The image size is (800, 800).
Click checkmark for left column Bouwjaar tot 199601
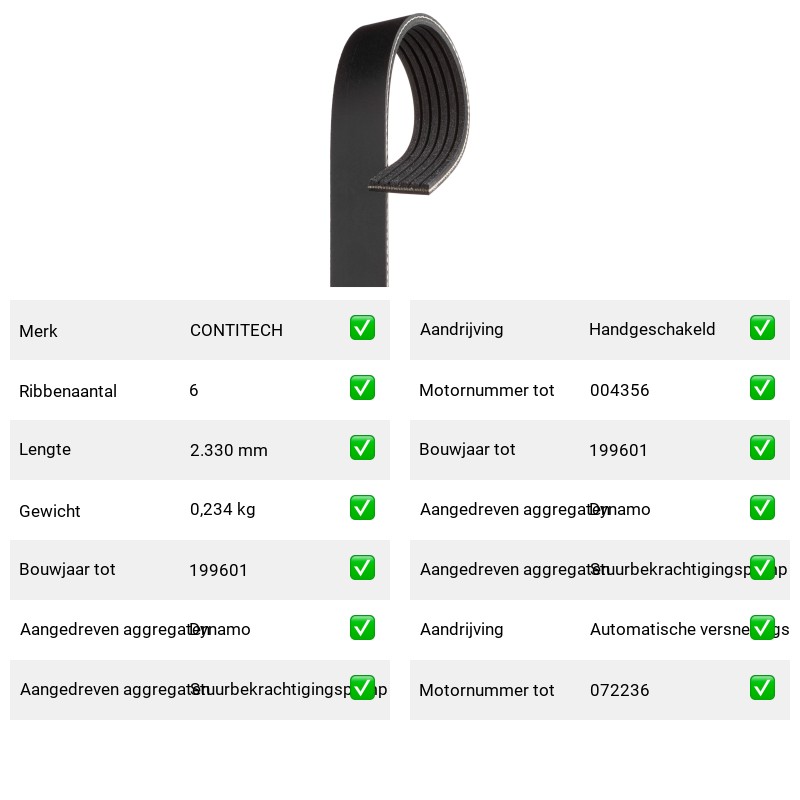pos(362,568)
